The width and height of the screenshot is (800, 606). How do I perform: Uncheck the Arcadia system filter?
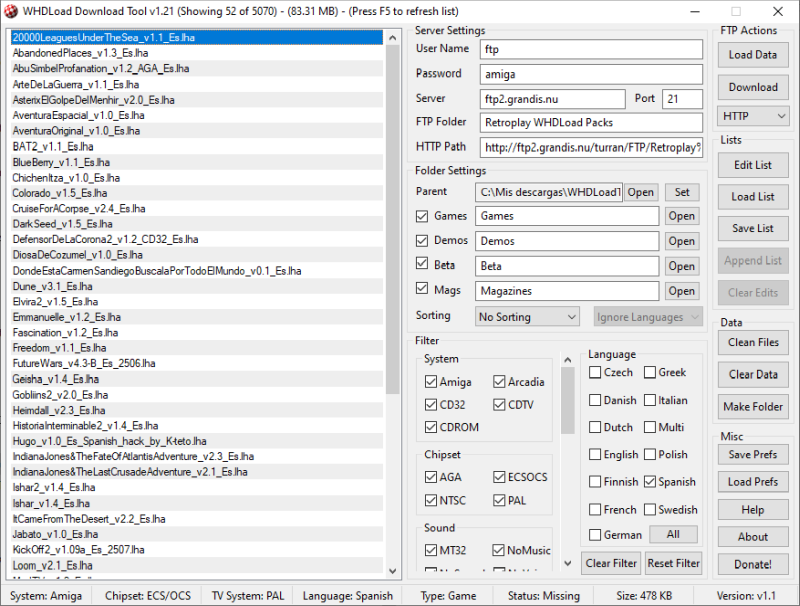499,382
